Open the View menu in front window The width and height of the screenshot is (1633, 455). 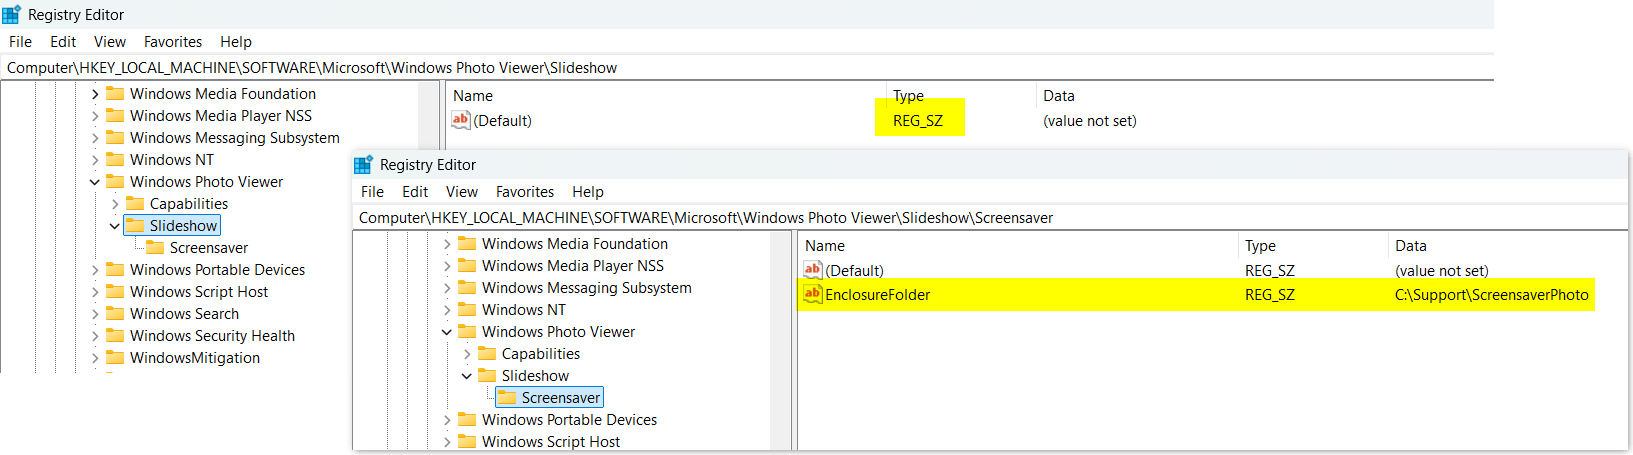[462, 192]
